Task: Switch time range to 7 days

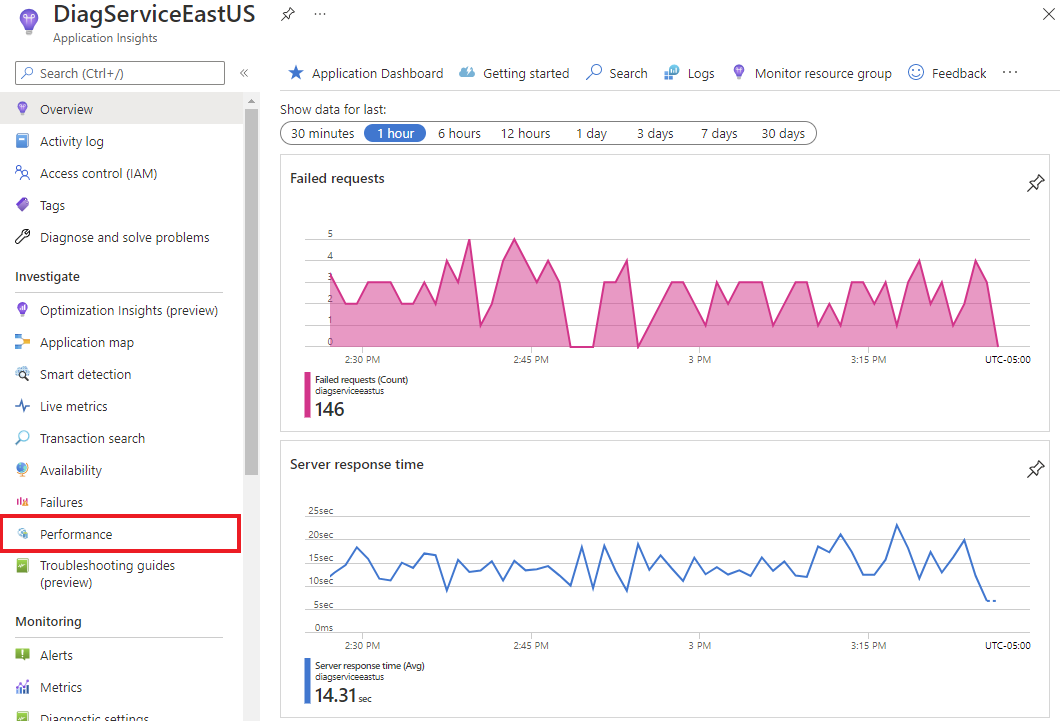Action: 718,133
